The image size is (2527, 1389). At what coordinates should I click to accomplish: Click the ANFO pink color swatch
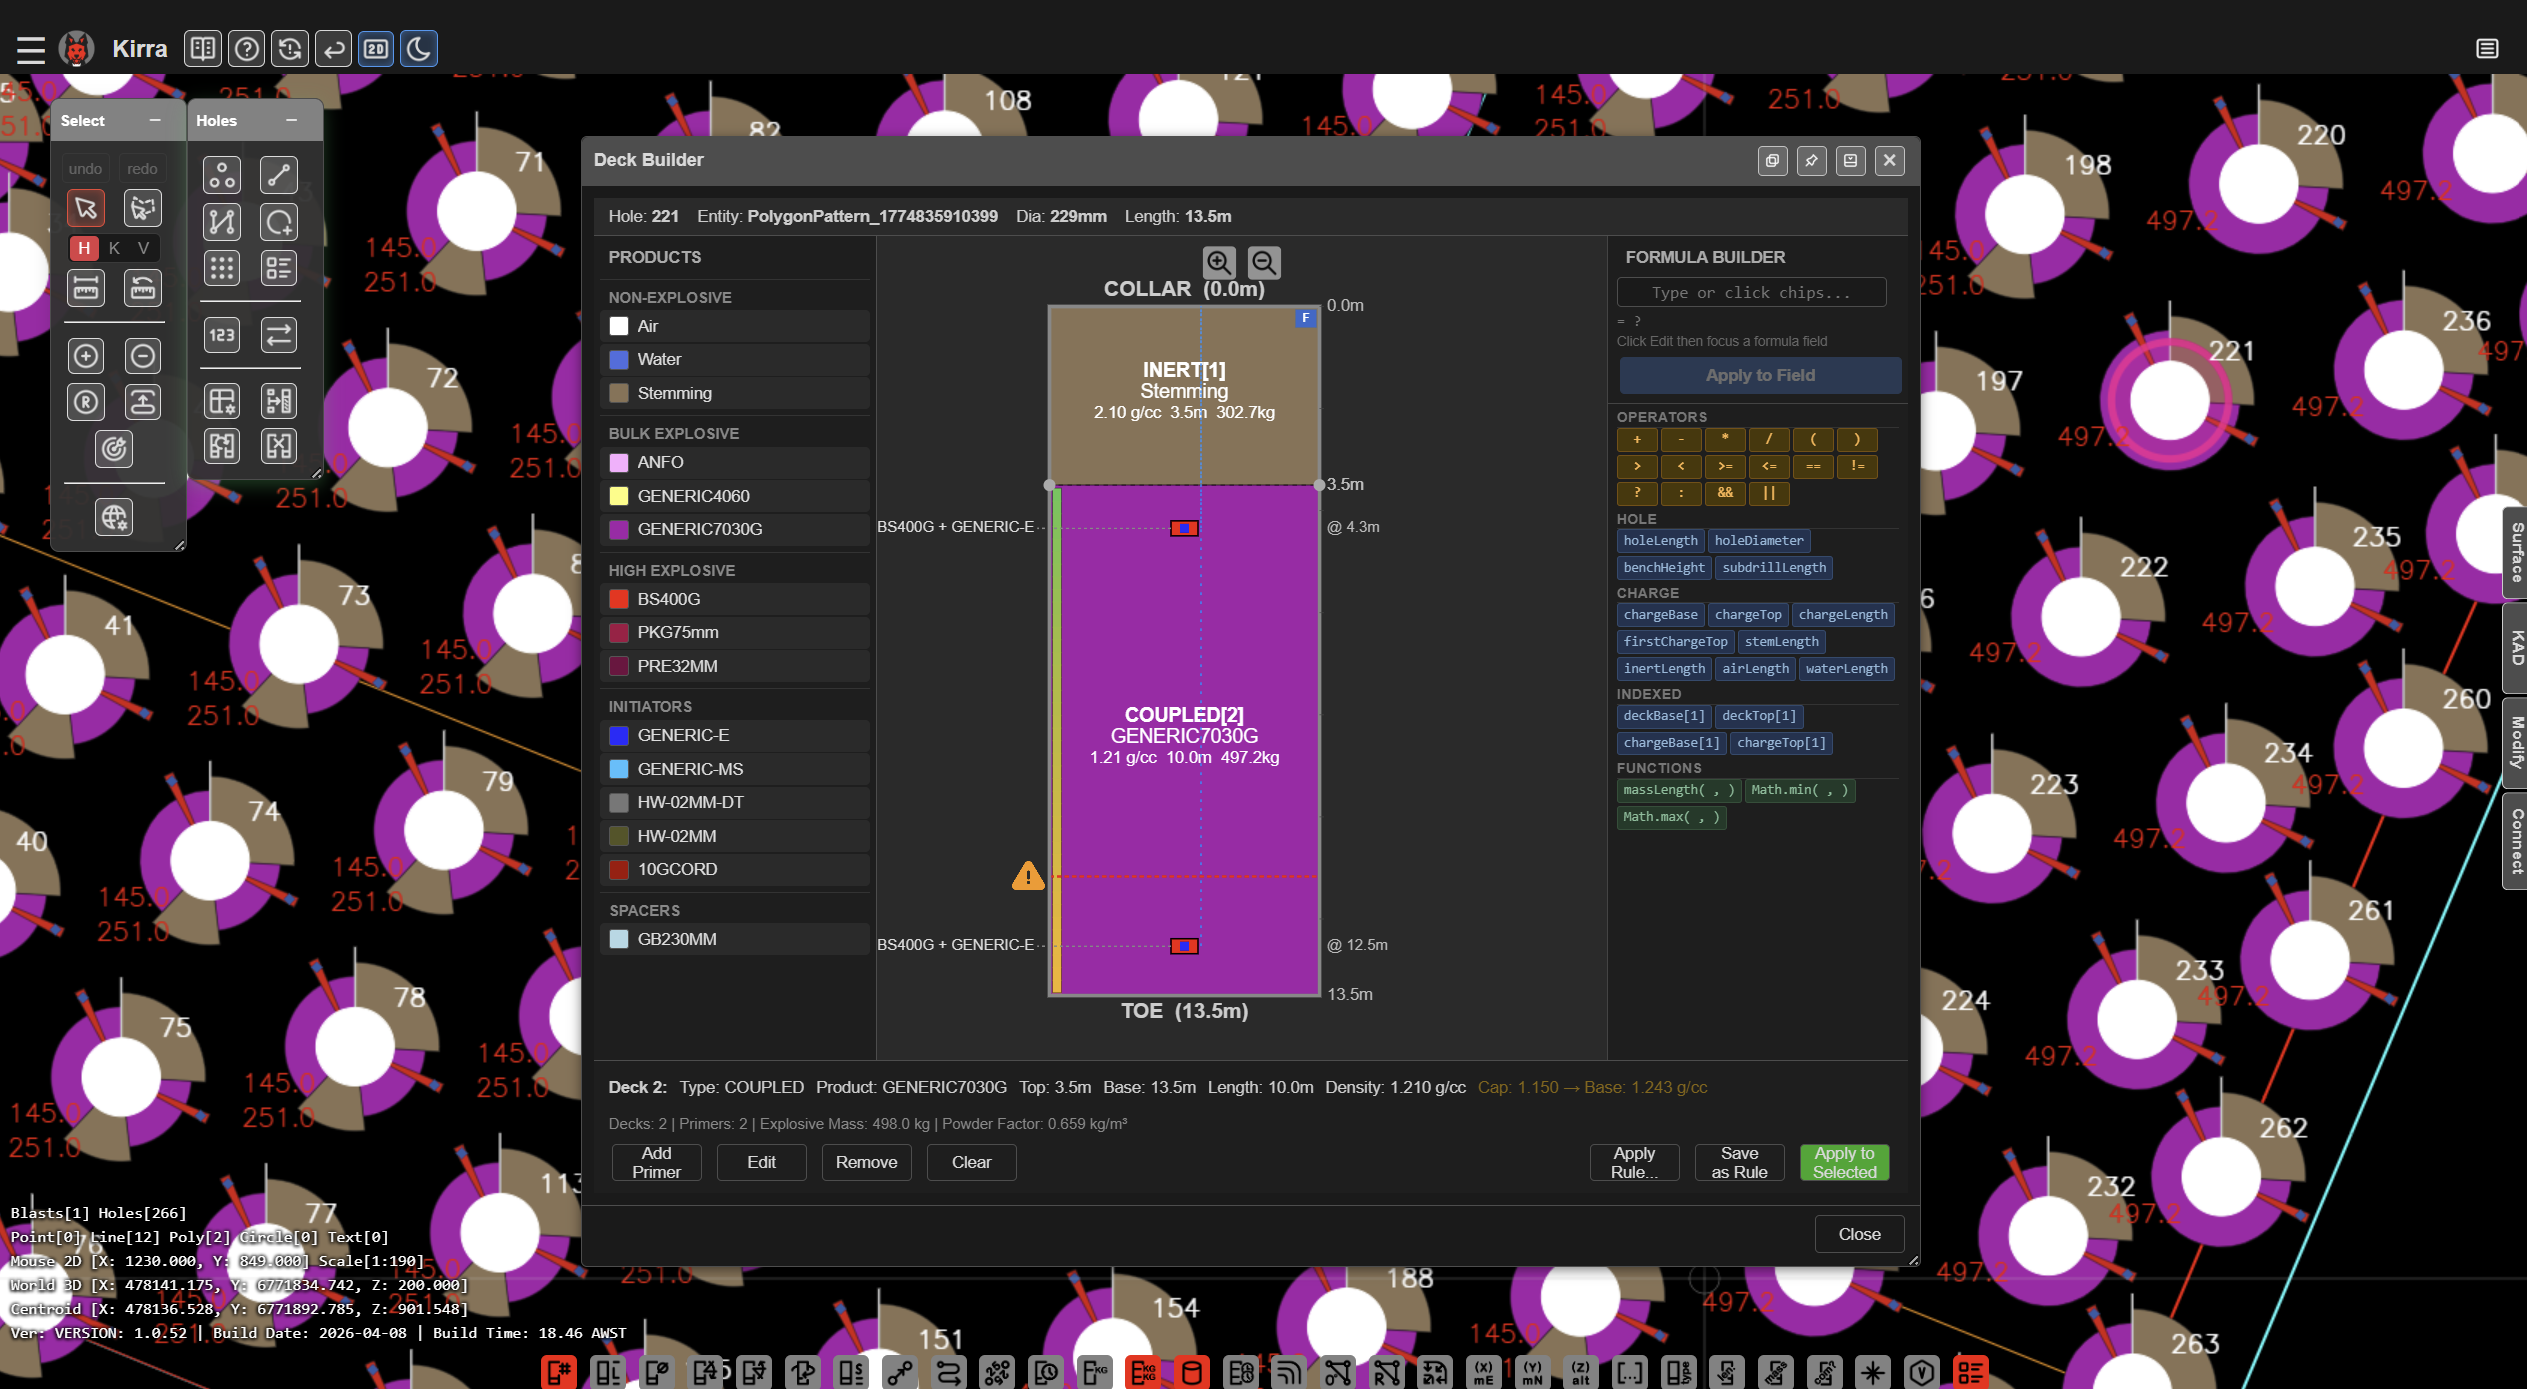tap(619, 462)
